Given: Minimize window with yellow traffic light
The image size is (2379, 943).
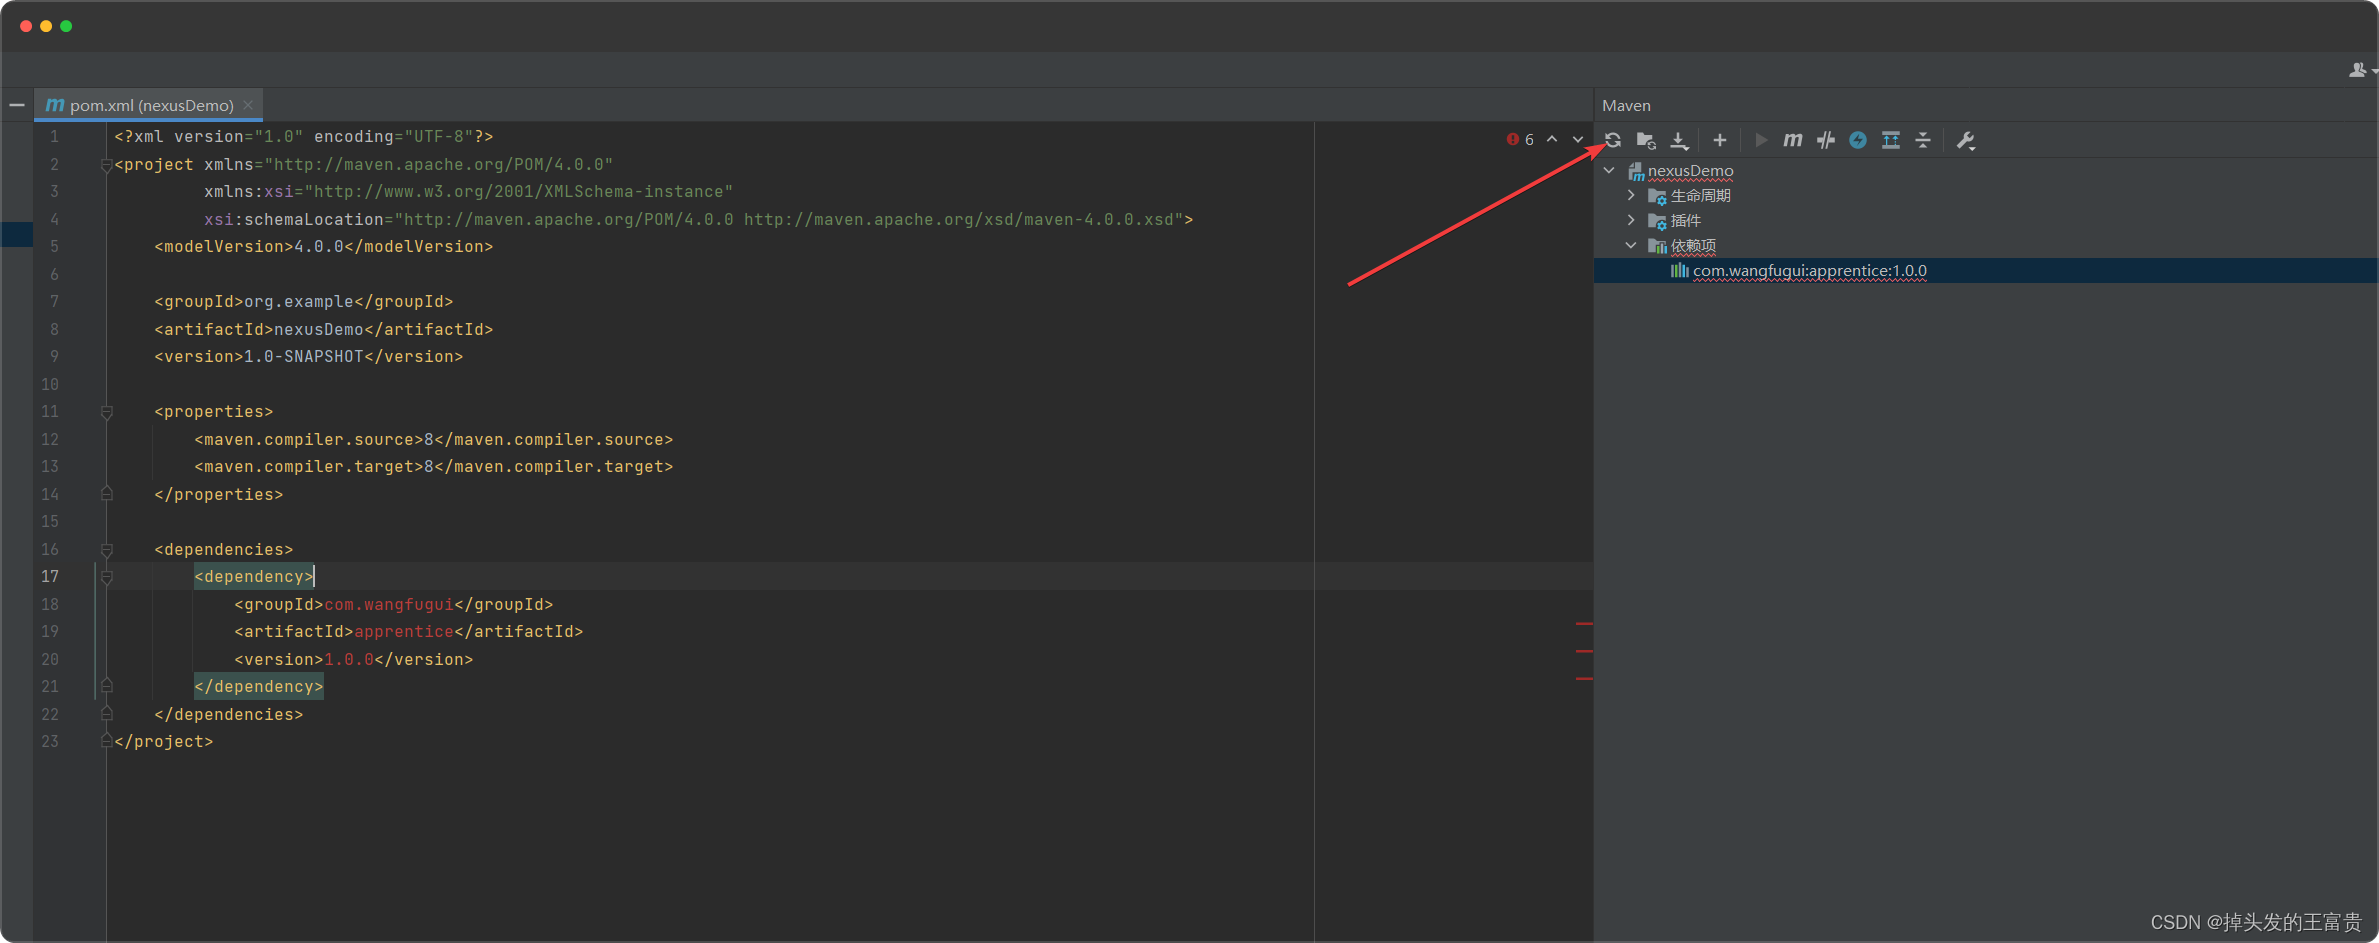Looking at the screenshot, I should 46,26.
